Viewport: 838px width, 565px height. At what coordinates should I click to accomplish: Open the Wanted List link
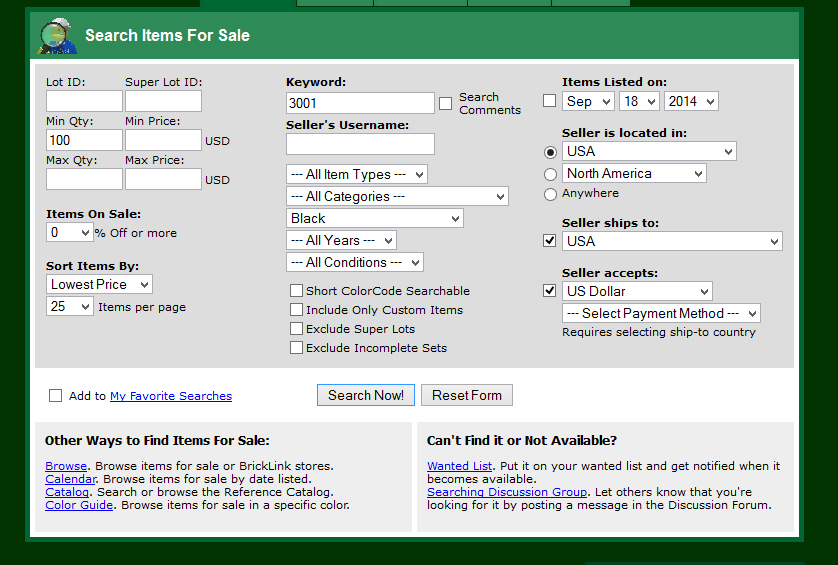460,466
